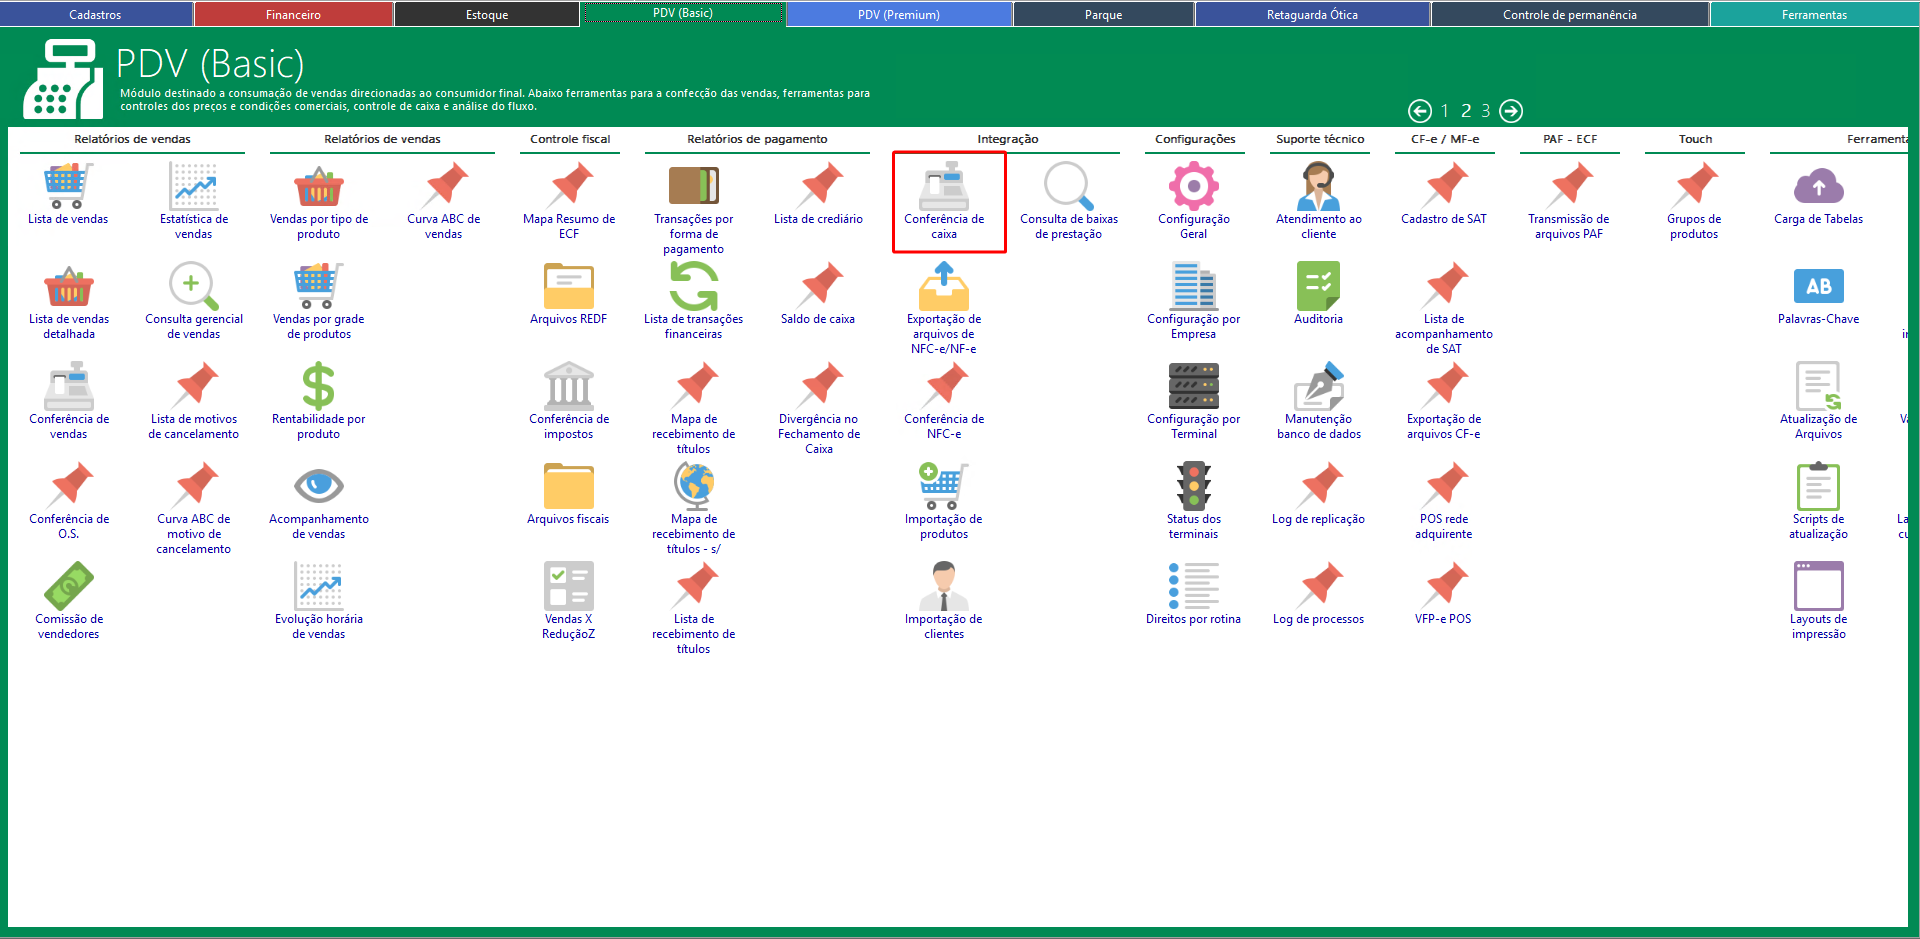Go to previous page with left arrow
The height and width of the screenshot is (939, 1920).
click(x=1419, y=111)
